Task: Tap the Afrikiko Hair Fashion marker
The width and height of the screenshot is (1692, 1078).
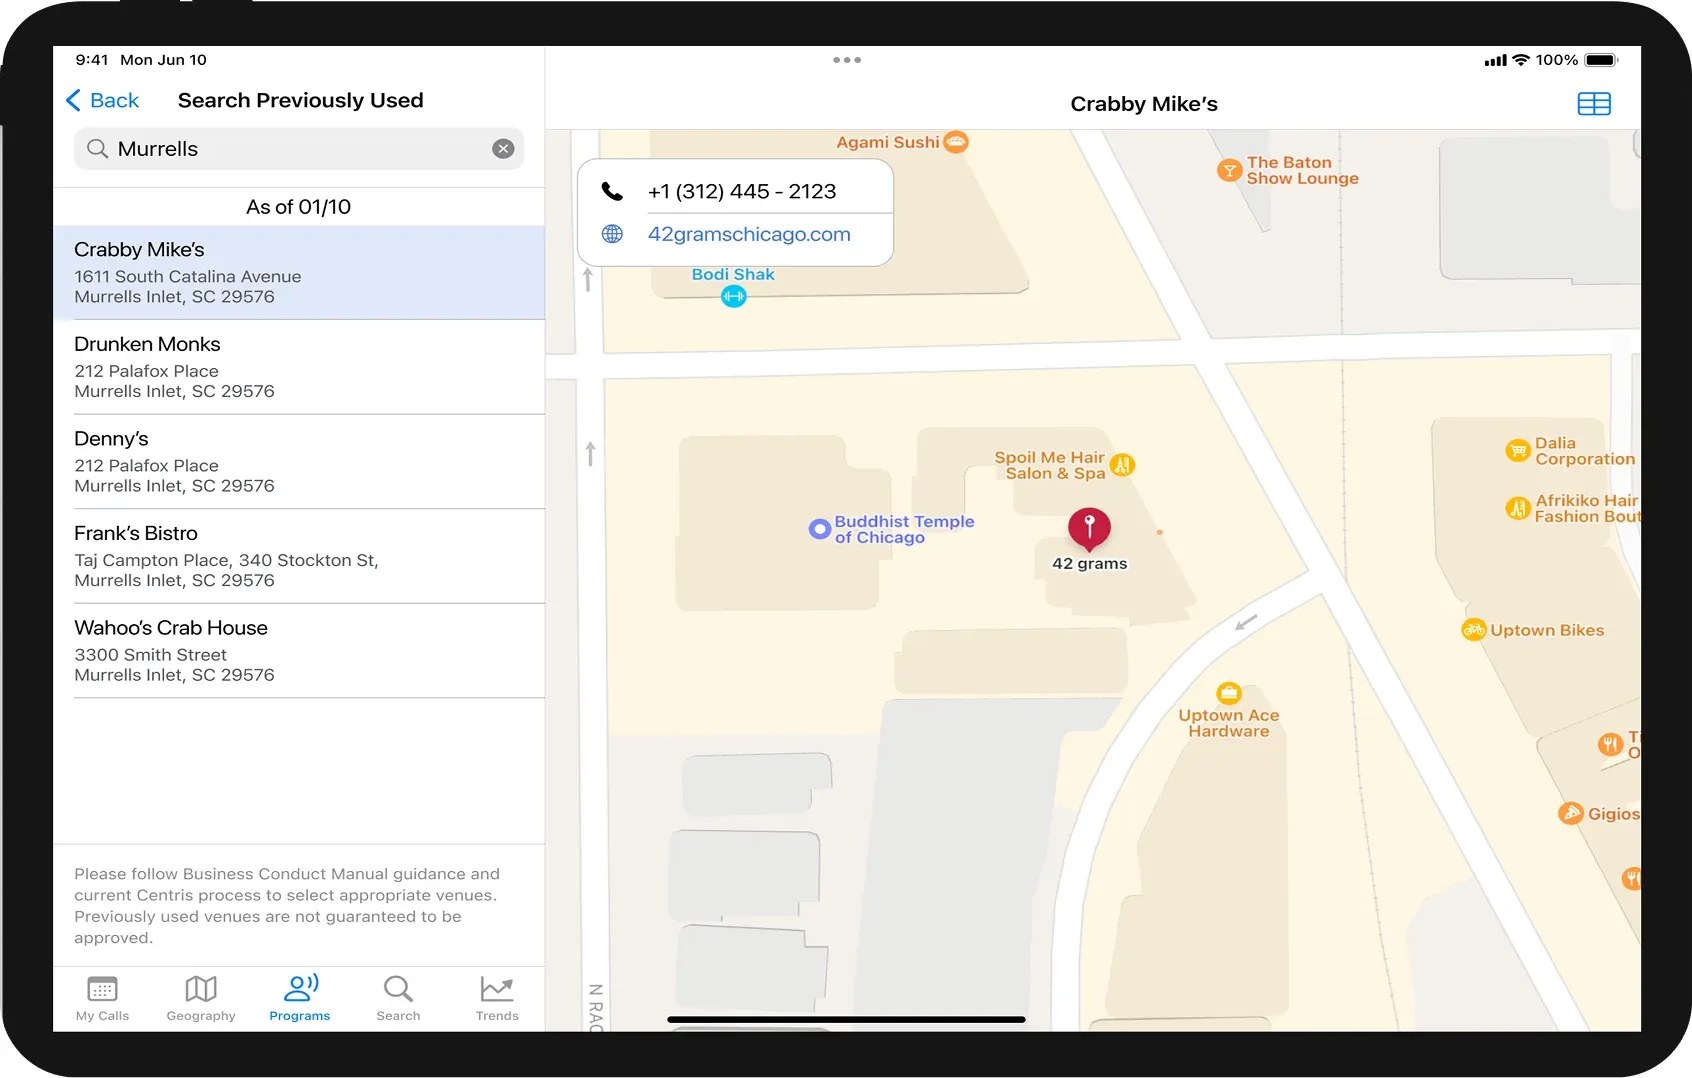Action: (1518, 508)
